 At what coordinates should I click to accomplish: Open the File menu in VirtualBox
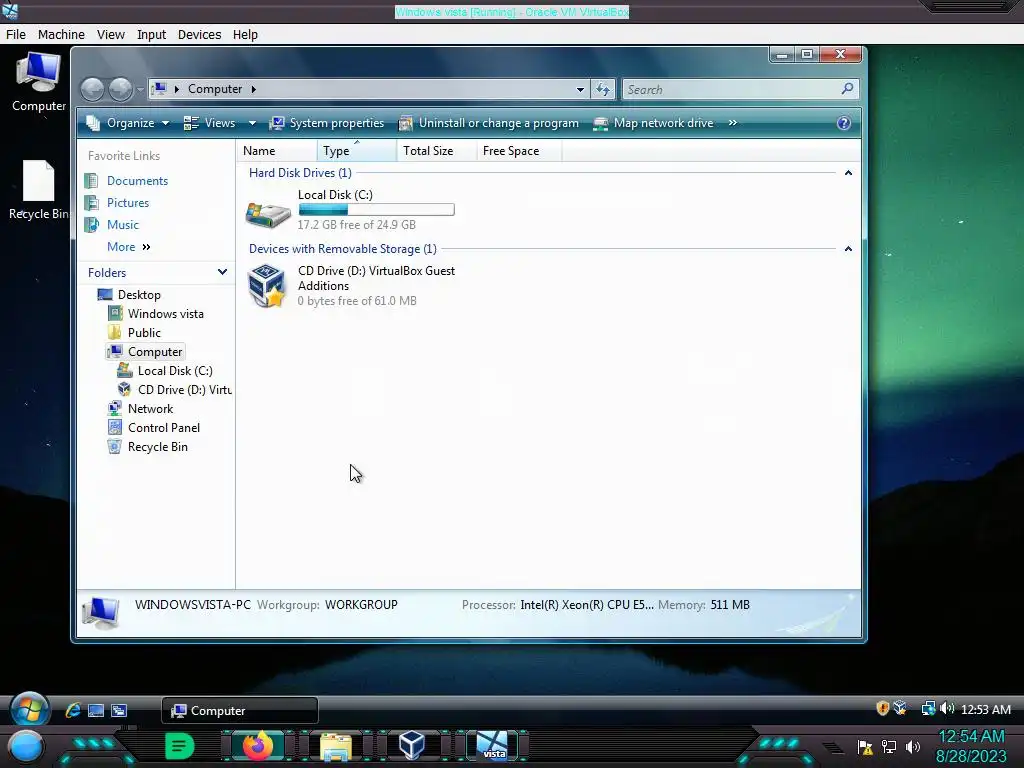click(x=16, y=35)
